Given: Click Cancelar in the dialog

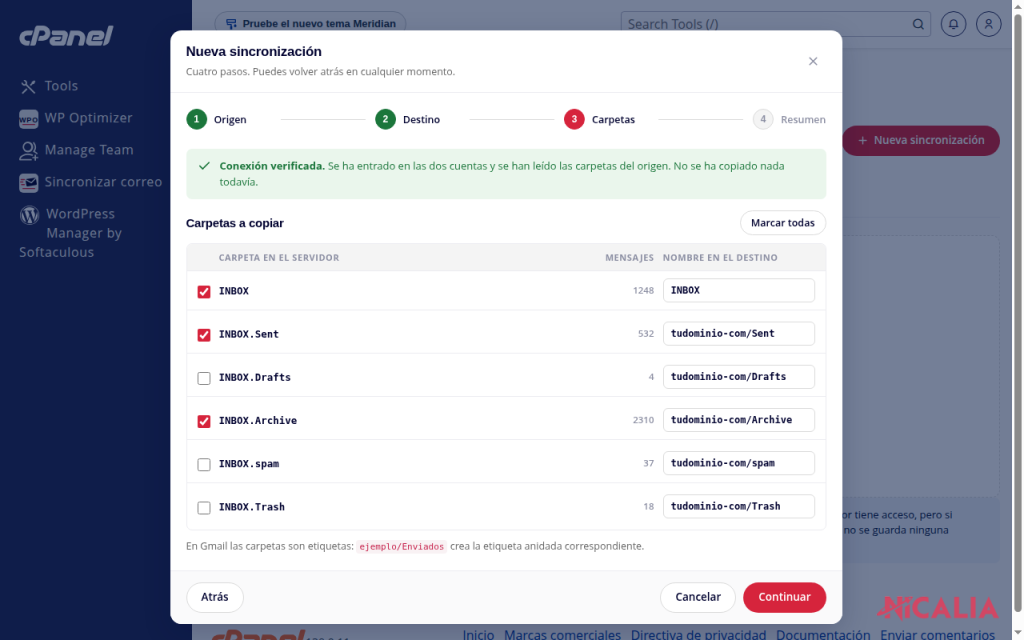Looking at the screenshot, I should 697,597.
